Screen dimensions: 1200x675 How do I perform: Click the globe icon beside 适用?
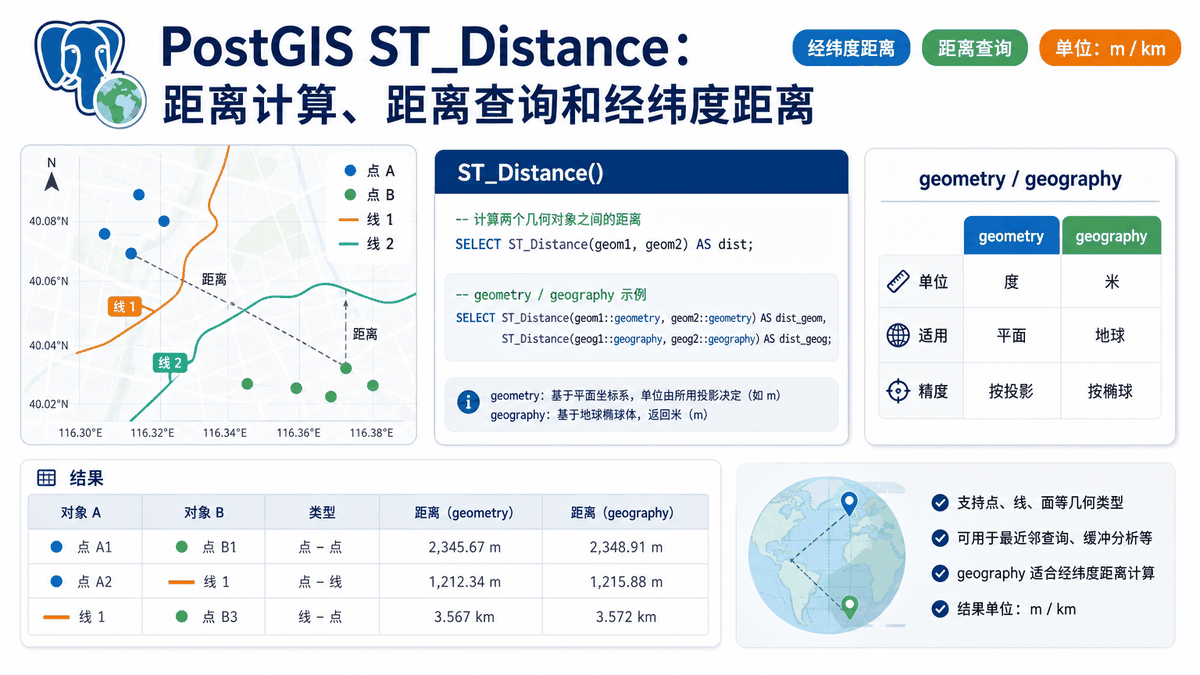pos(898,335)
